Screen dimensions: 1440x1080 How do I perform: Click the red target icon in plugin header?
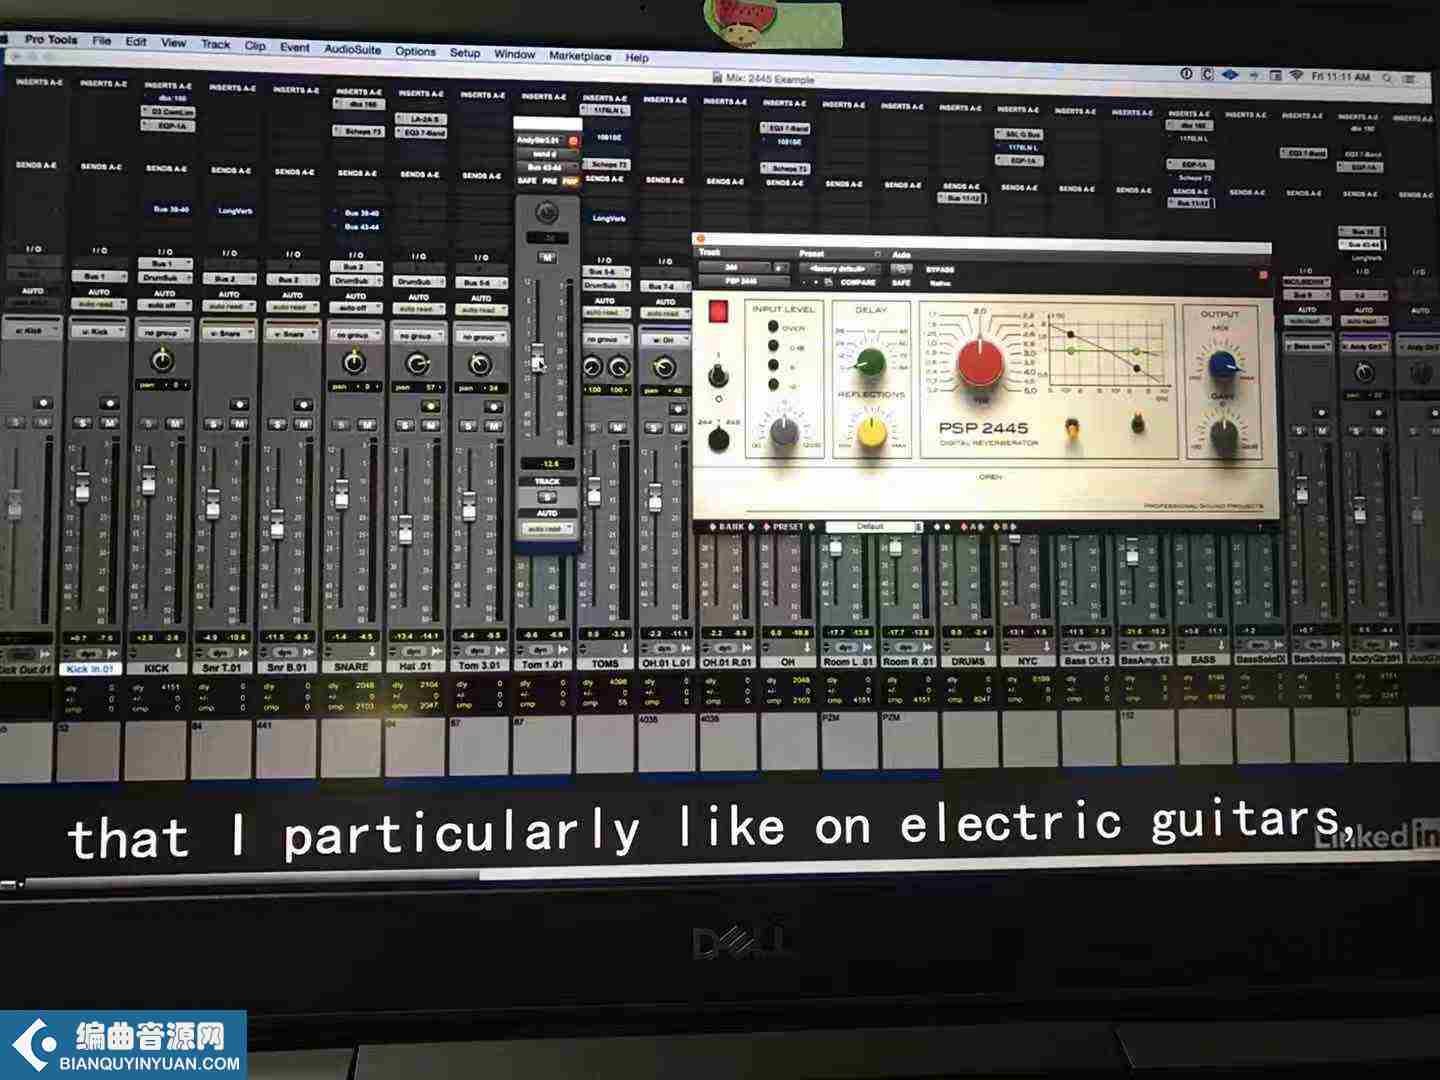(x=1262, y=274)
